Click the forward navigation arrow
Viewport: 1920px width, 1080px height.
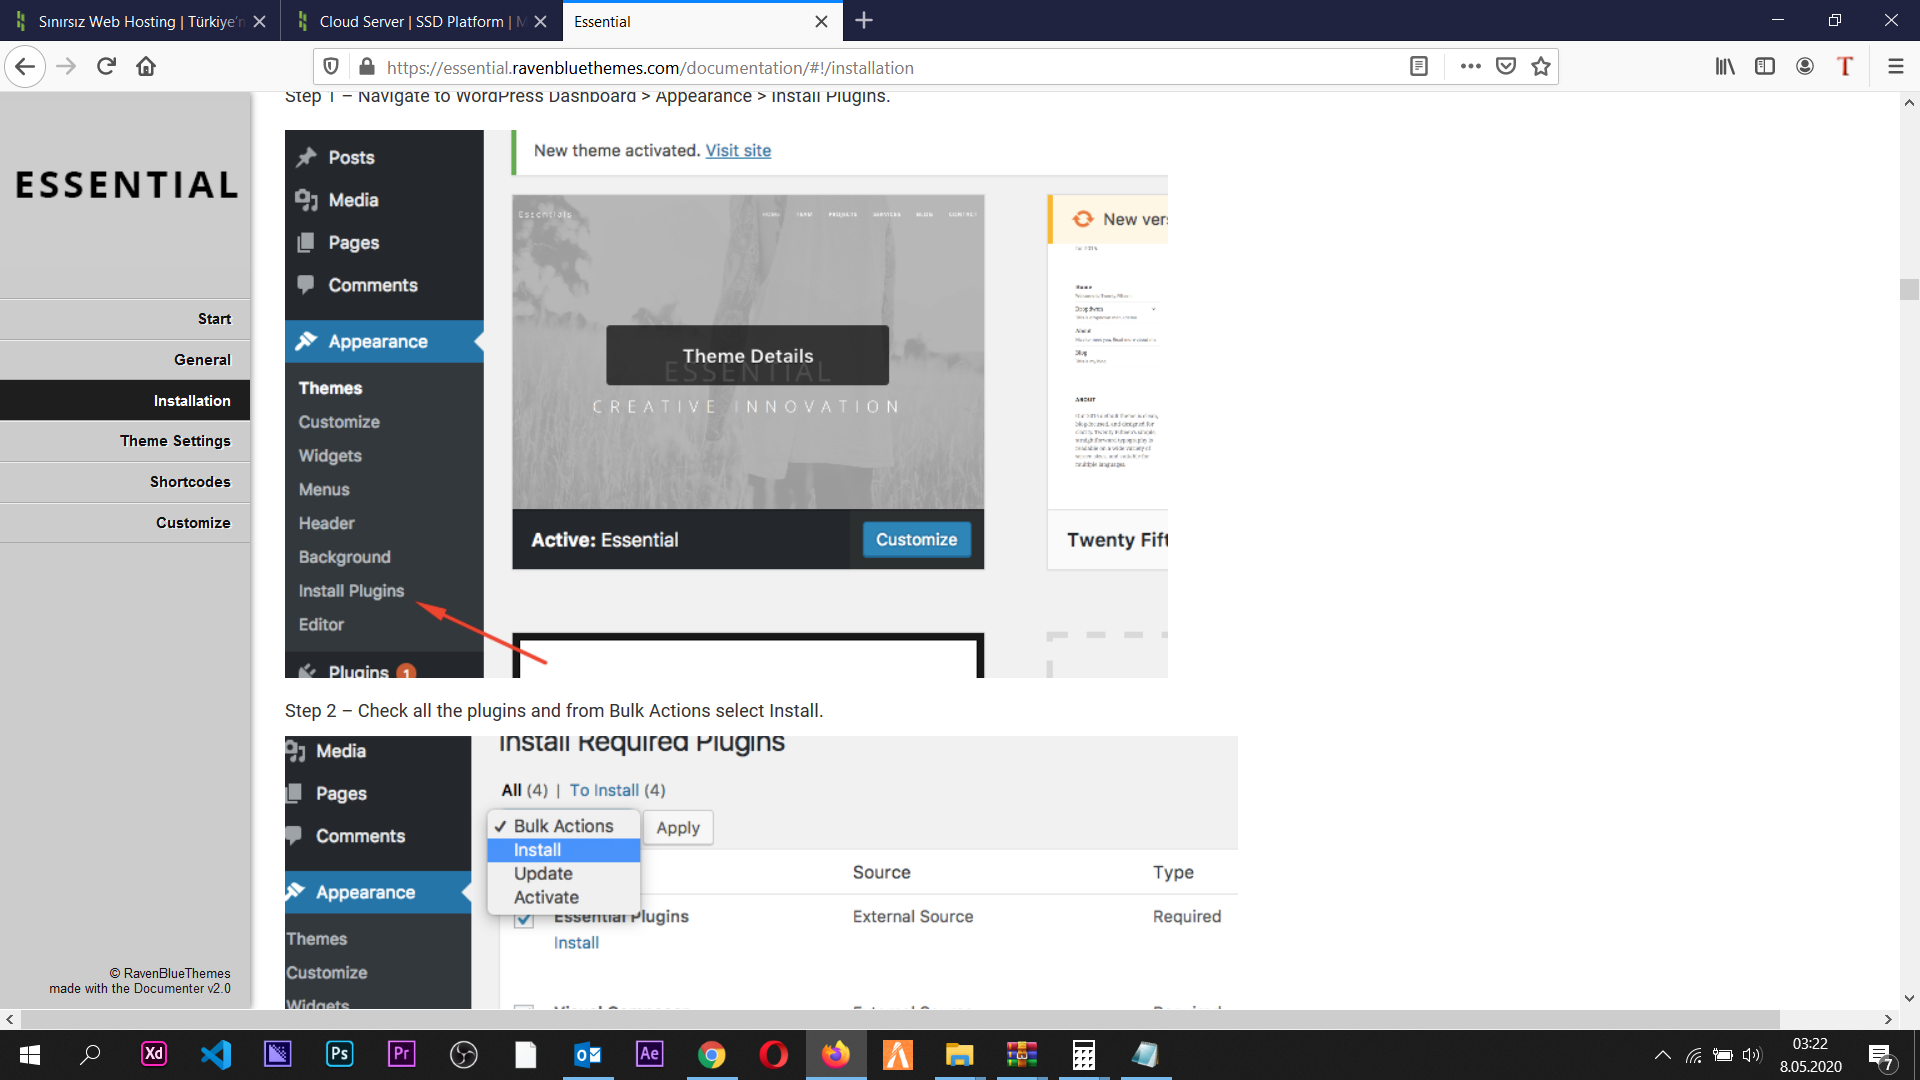click(x=66, y=67)
